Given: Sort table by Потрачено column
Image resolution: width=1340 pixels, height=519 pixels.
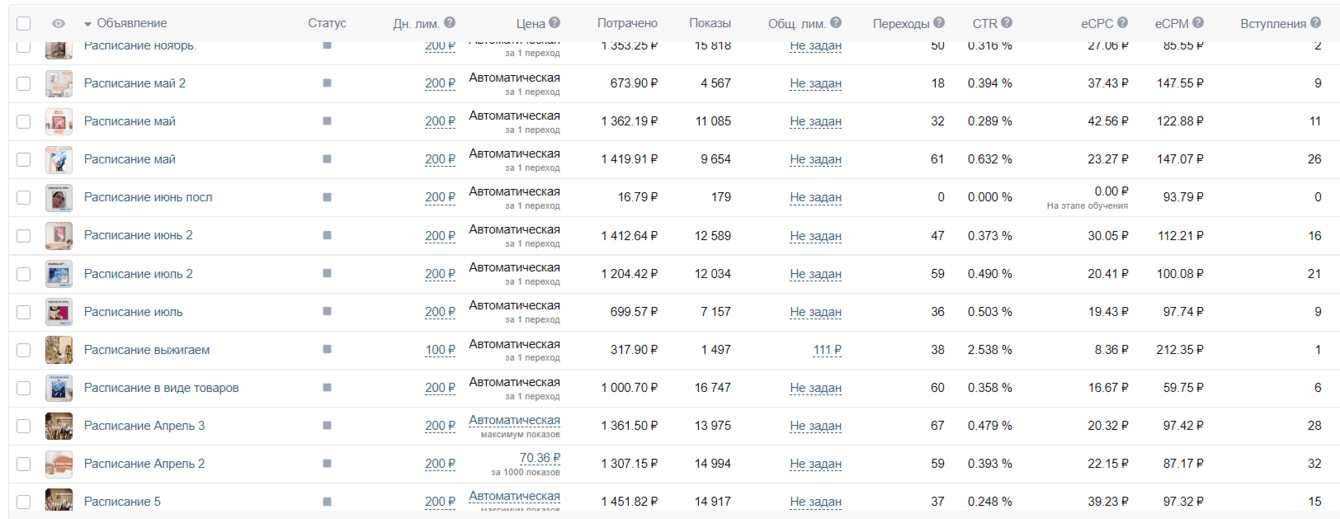Looking at the screenshot, I should [627, 23].
